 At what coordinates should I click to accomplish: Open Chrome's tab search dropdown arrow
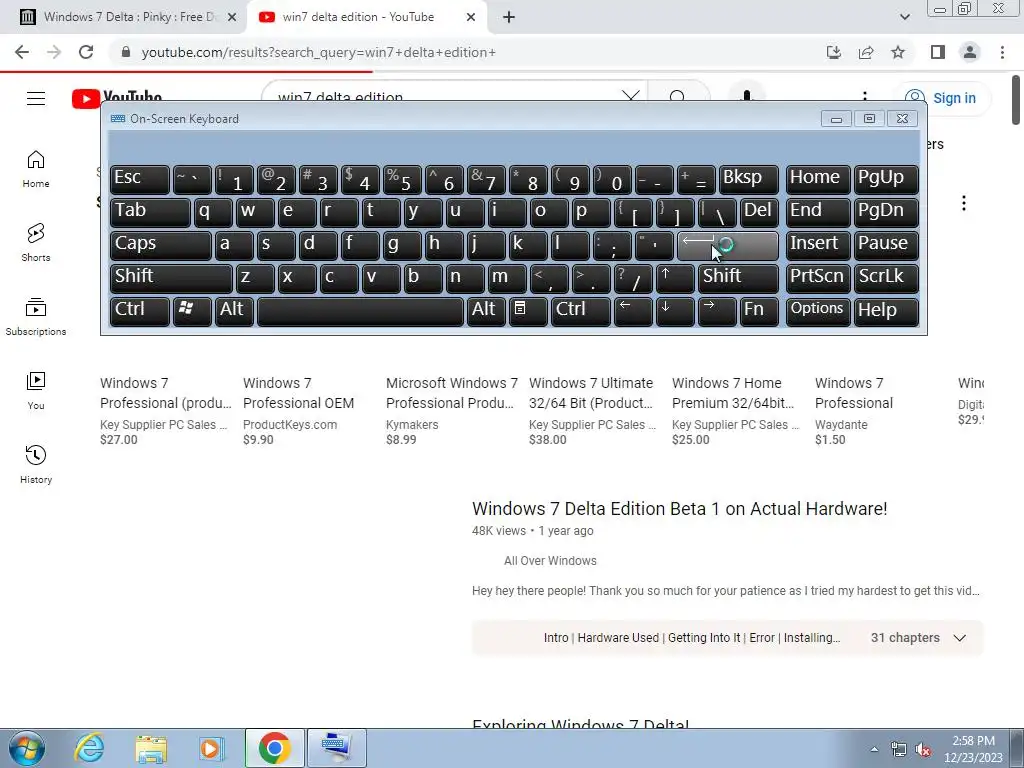point(904,17)
